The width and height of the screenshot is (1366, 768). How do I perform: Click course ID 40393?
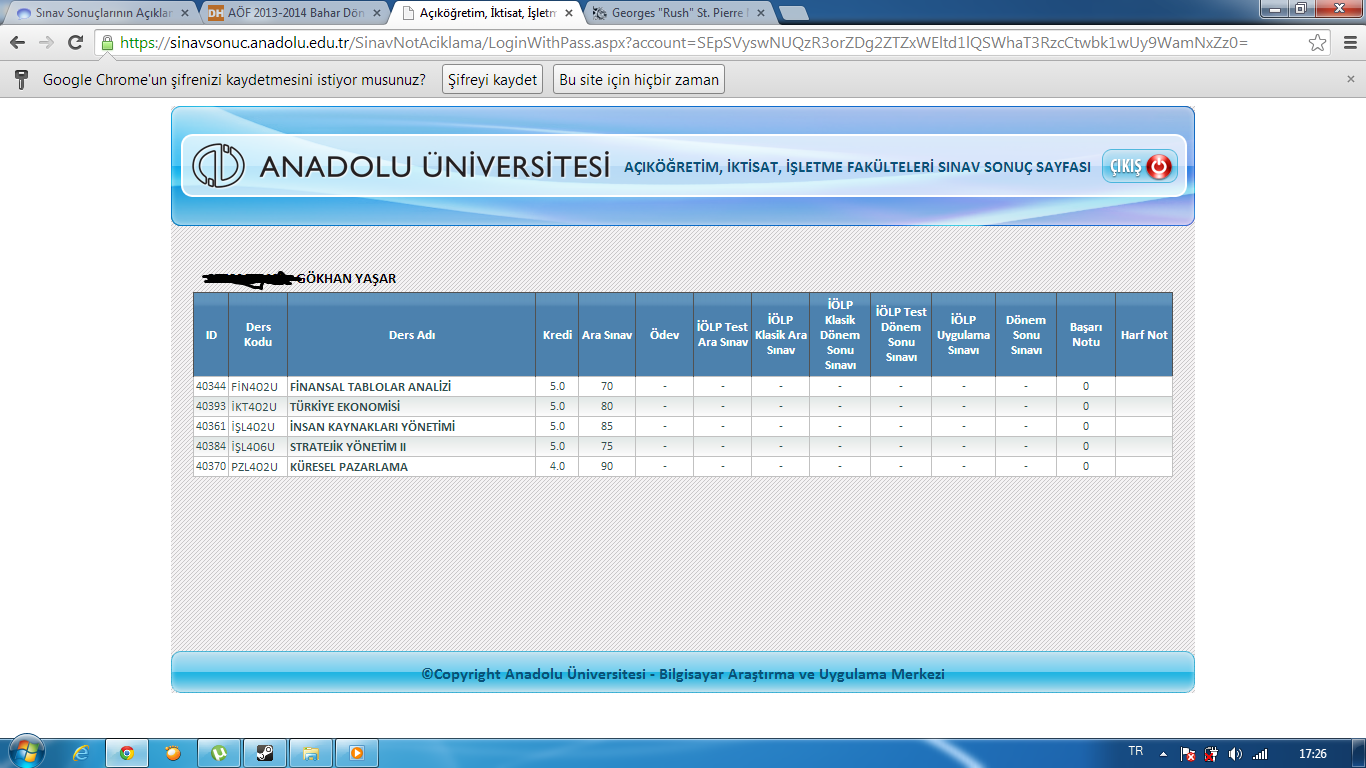click(211, 407)
